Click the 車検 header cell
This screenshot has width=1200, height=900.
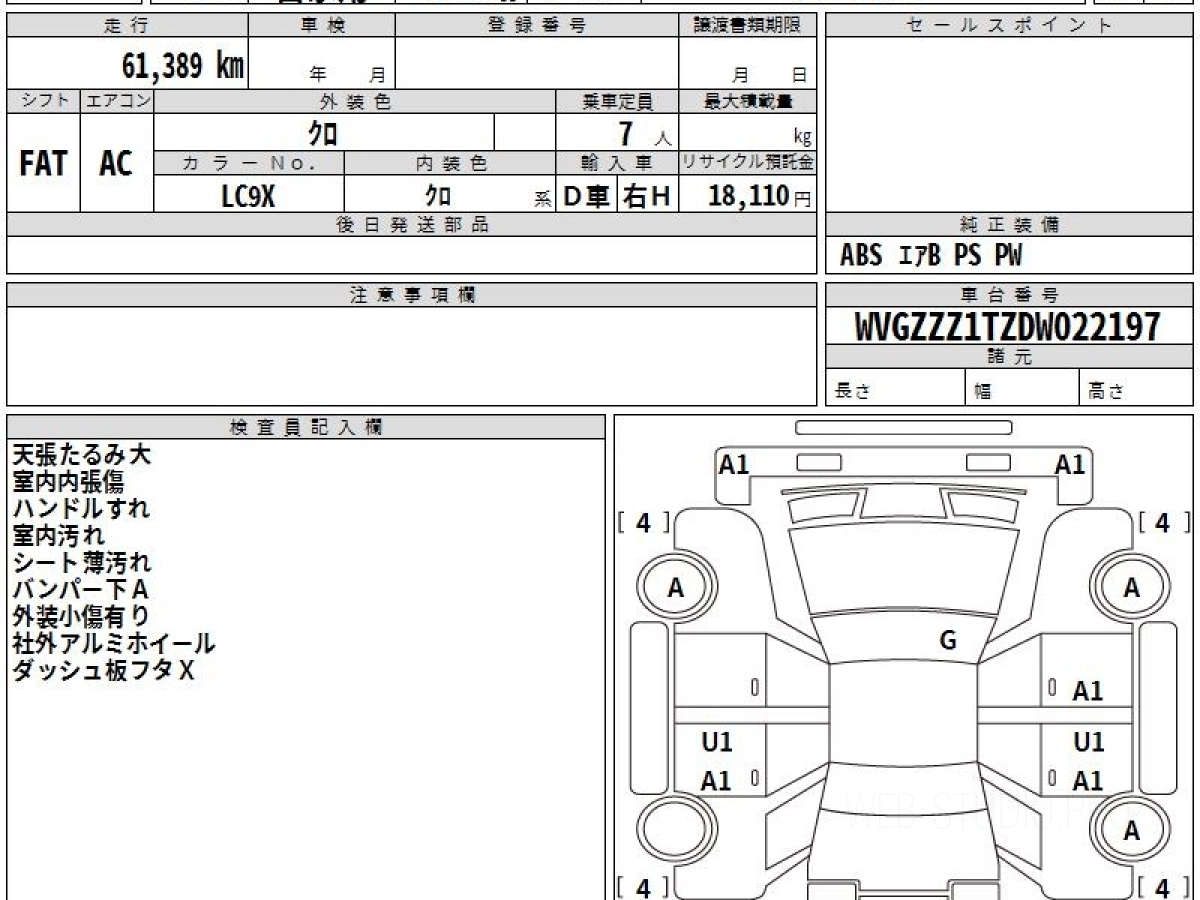click(x=322, y=26)
